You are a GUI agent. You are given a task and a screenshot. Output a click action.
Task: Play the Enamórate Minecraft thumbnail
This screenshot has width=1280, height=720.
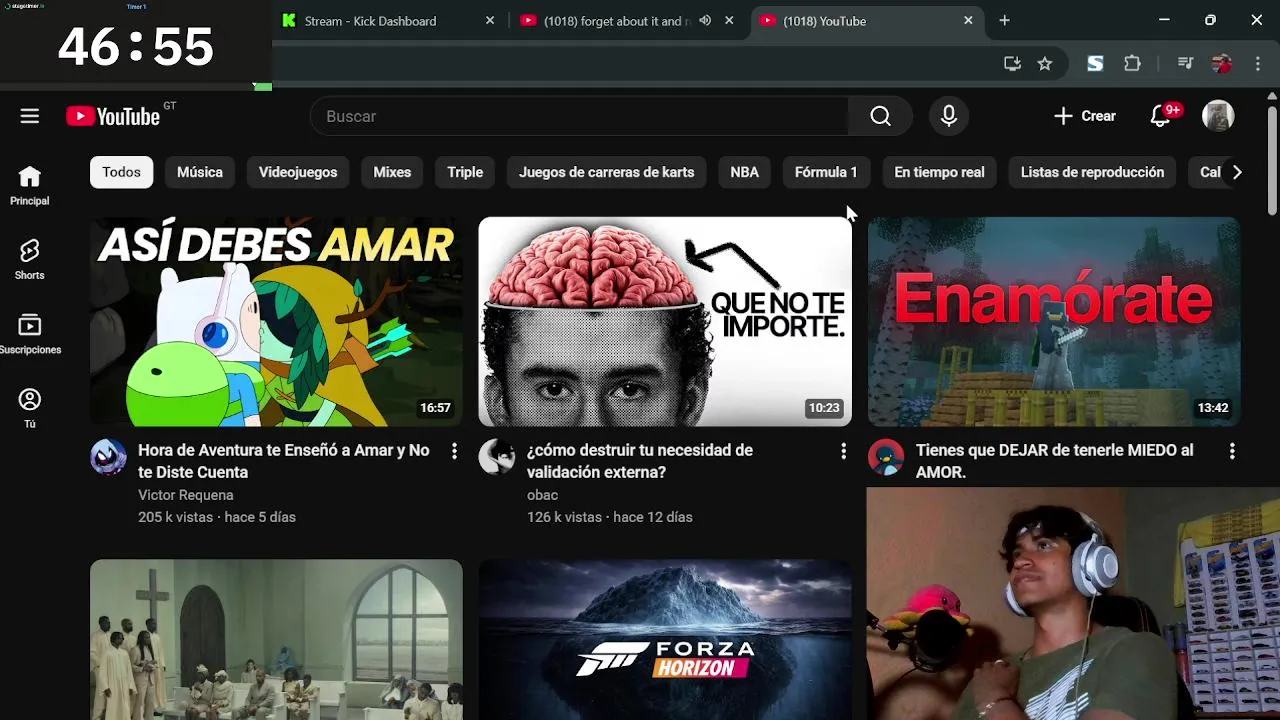(x=1054, y=322)
